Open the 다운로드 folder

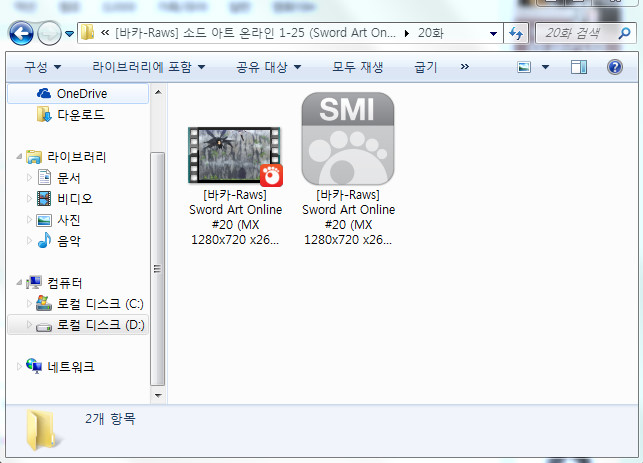tap(81, 114)
